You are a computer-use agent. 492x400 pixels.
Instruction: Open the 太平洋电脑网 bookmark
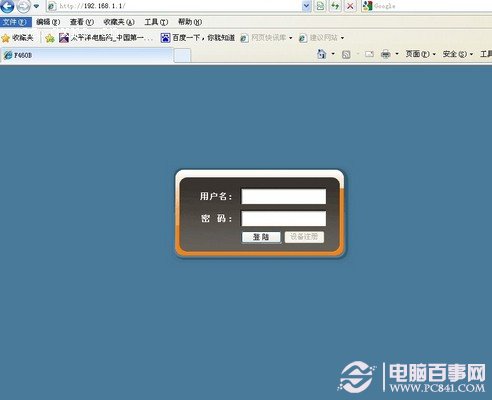tap(106, 38)
